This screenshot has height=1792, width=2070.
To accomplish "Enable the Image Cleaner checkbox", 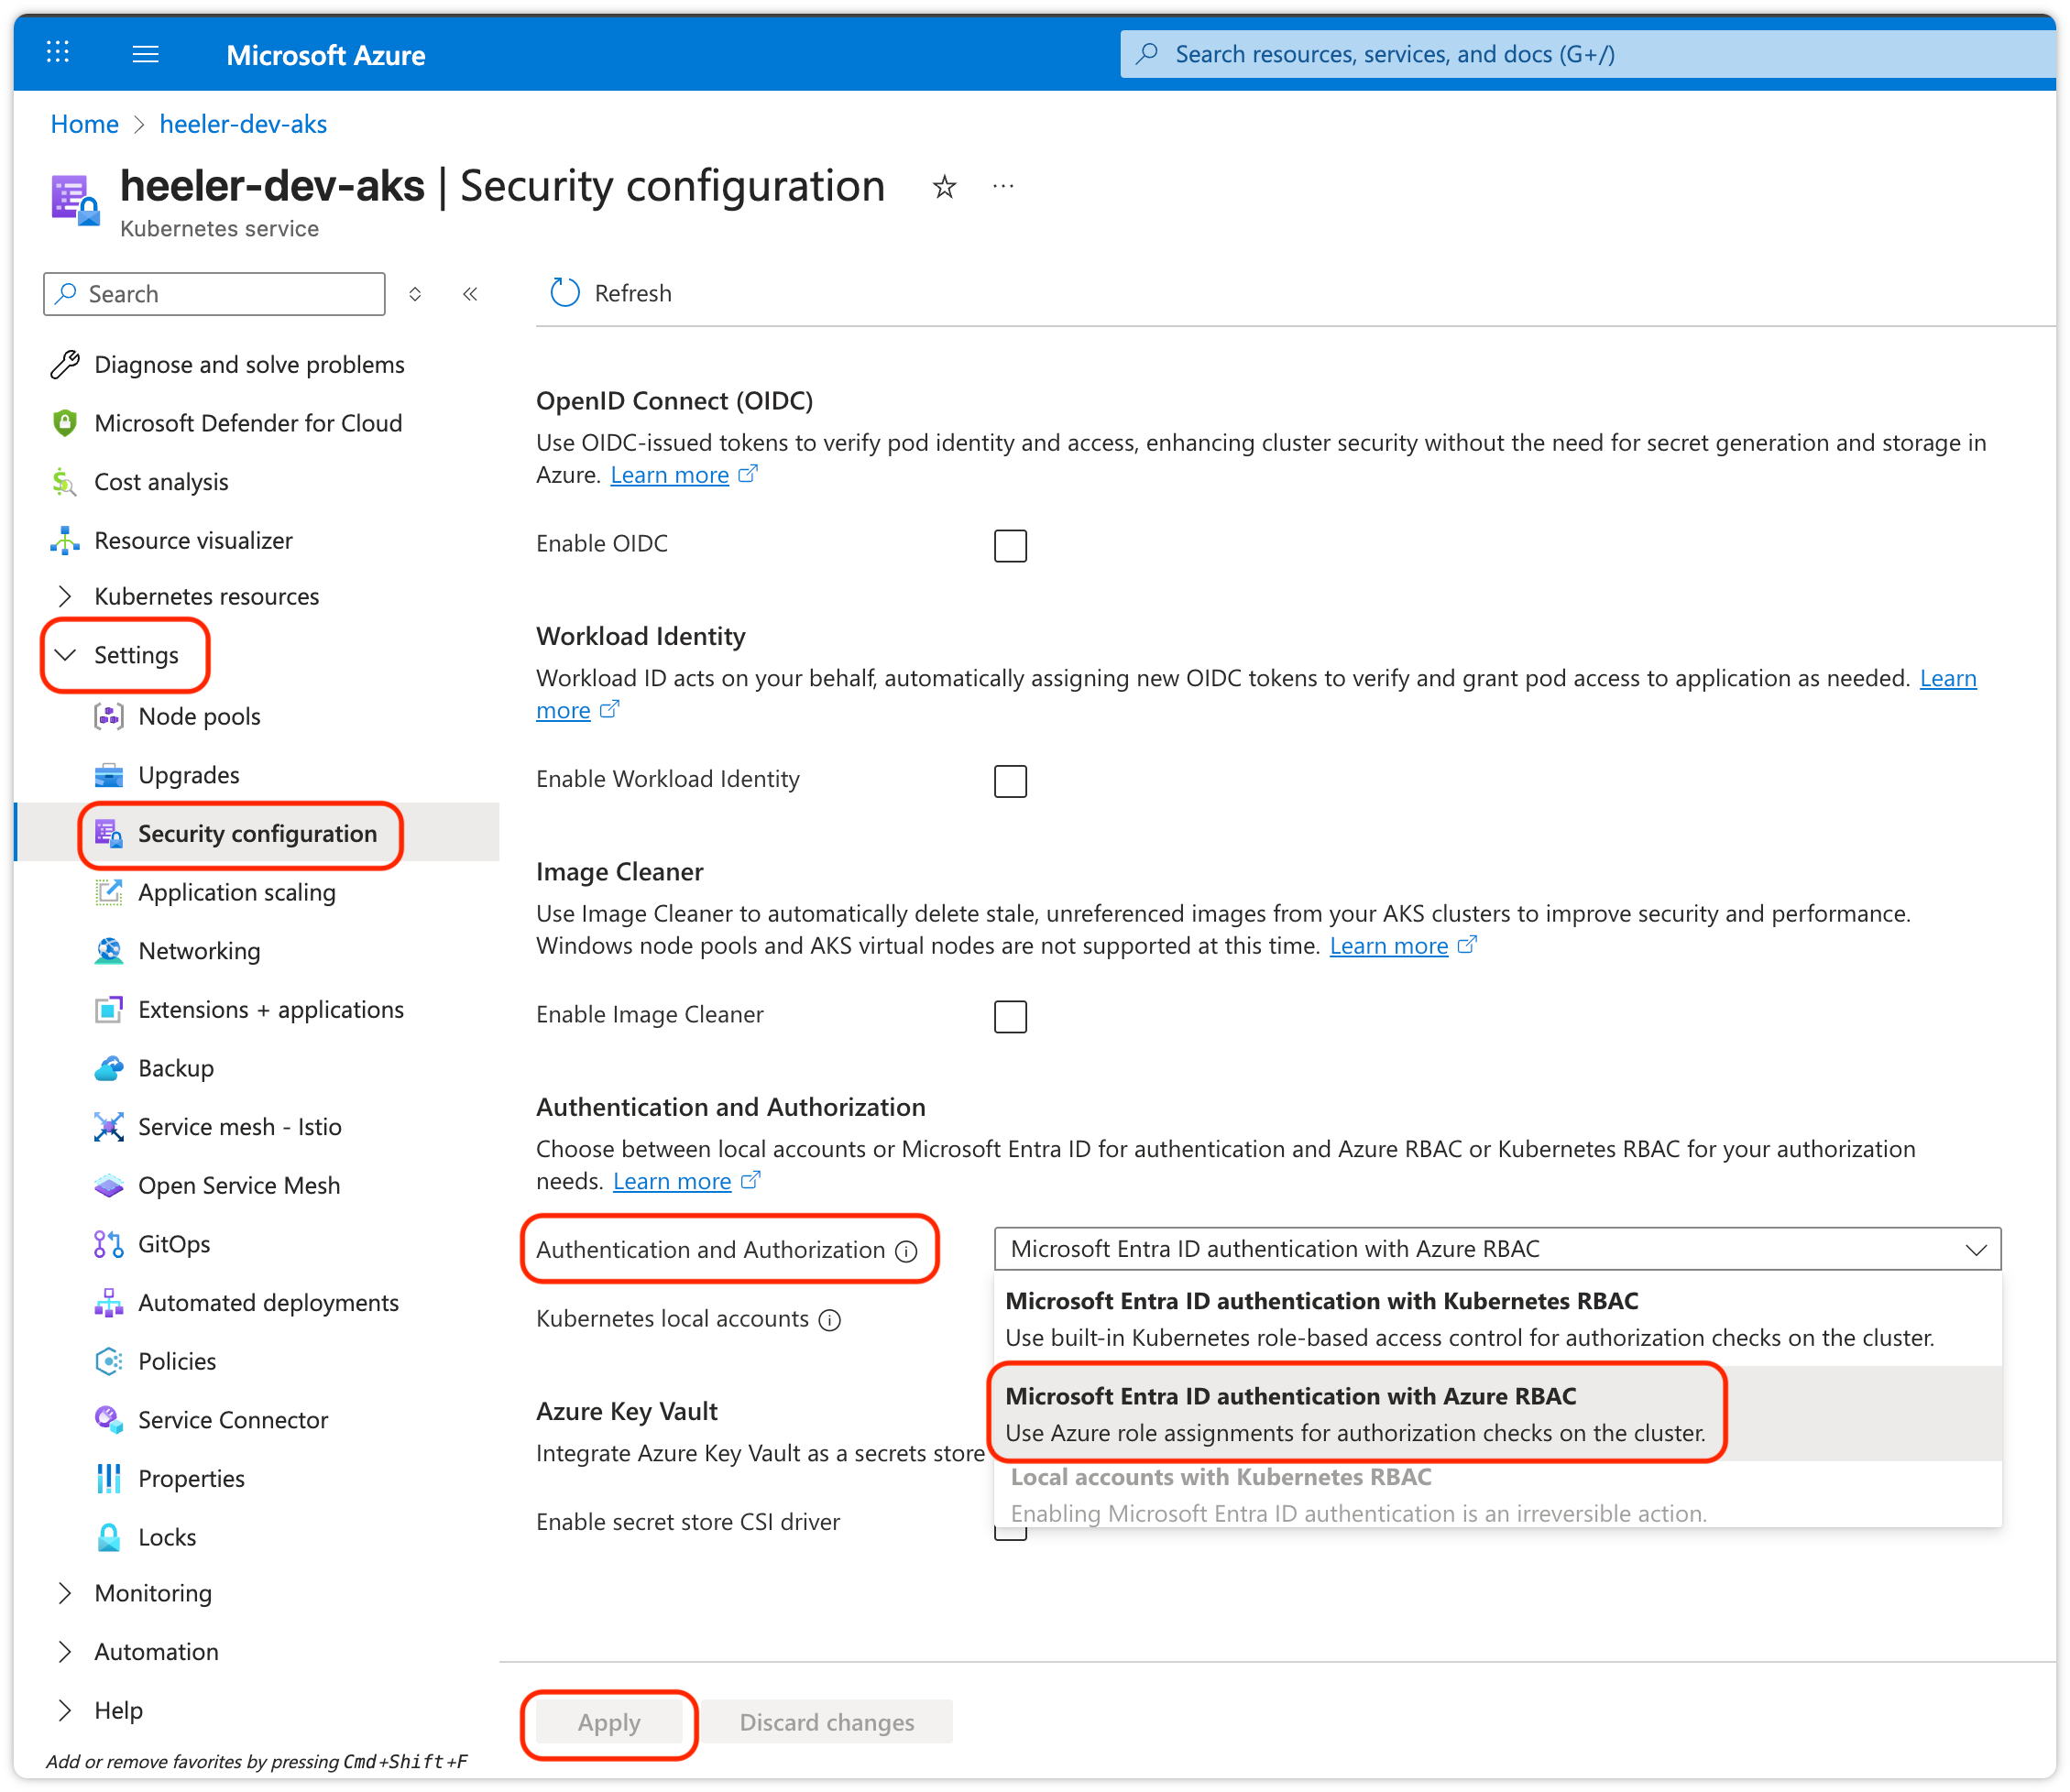I will click(1010, 1017).
